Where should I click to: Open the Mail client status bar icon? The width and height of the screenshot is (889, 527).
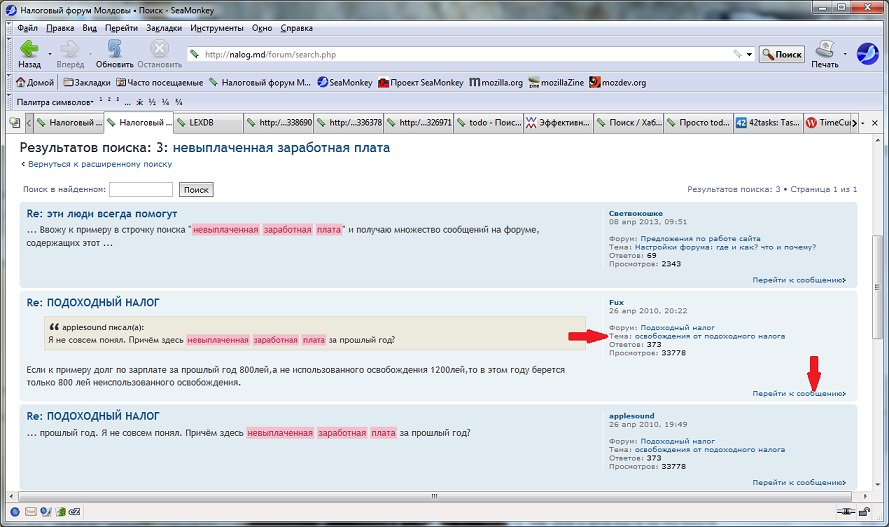coord(31,512)
